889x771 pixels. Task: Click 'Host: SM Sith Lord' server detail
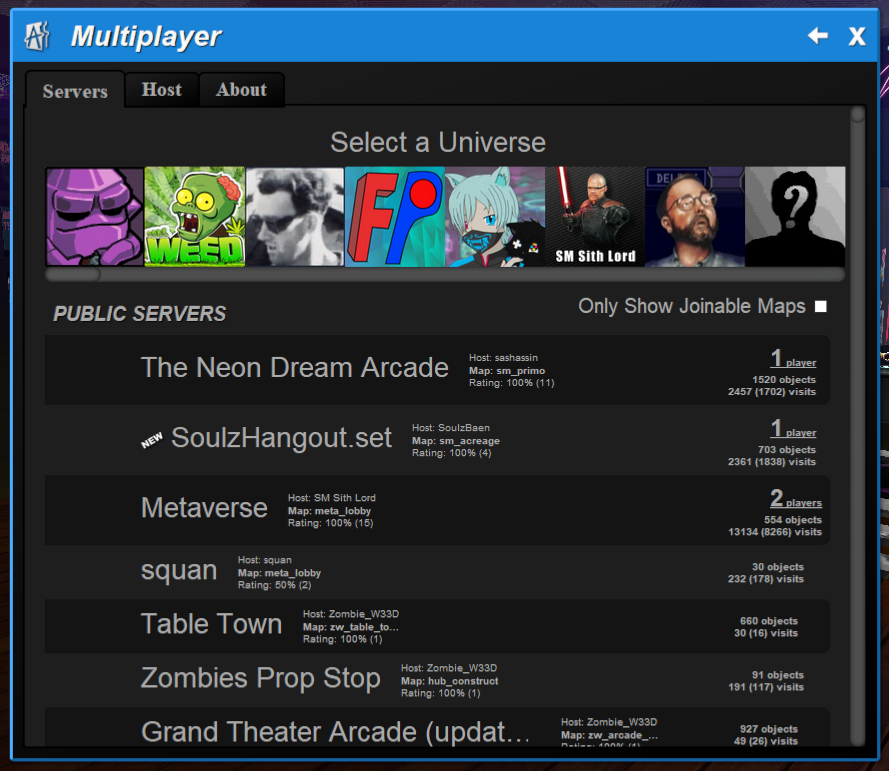[332, 498]
